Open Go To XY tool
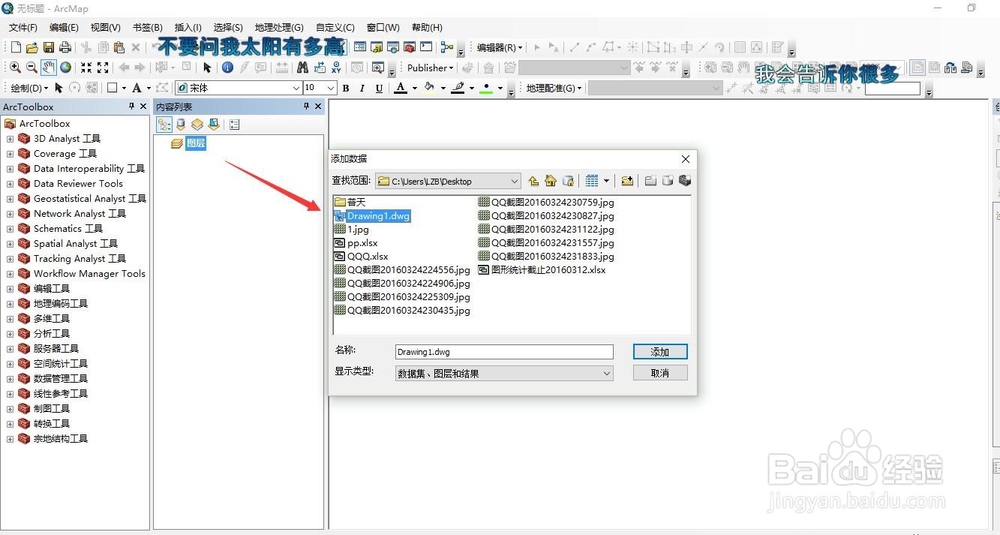Viewport: 1000px width, 535px height. 336,68
